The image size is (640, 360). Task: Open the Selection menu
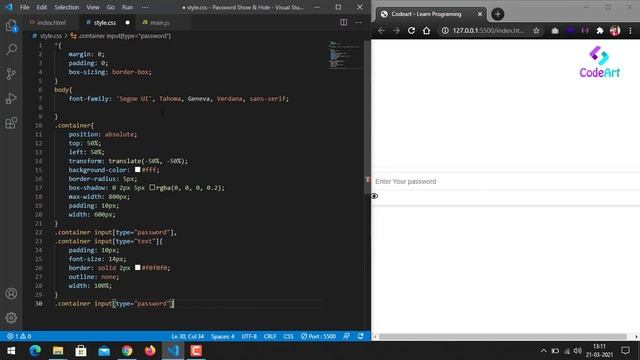coord(67,7)
